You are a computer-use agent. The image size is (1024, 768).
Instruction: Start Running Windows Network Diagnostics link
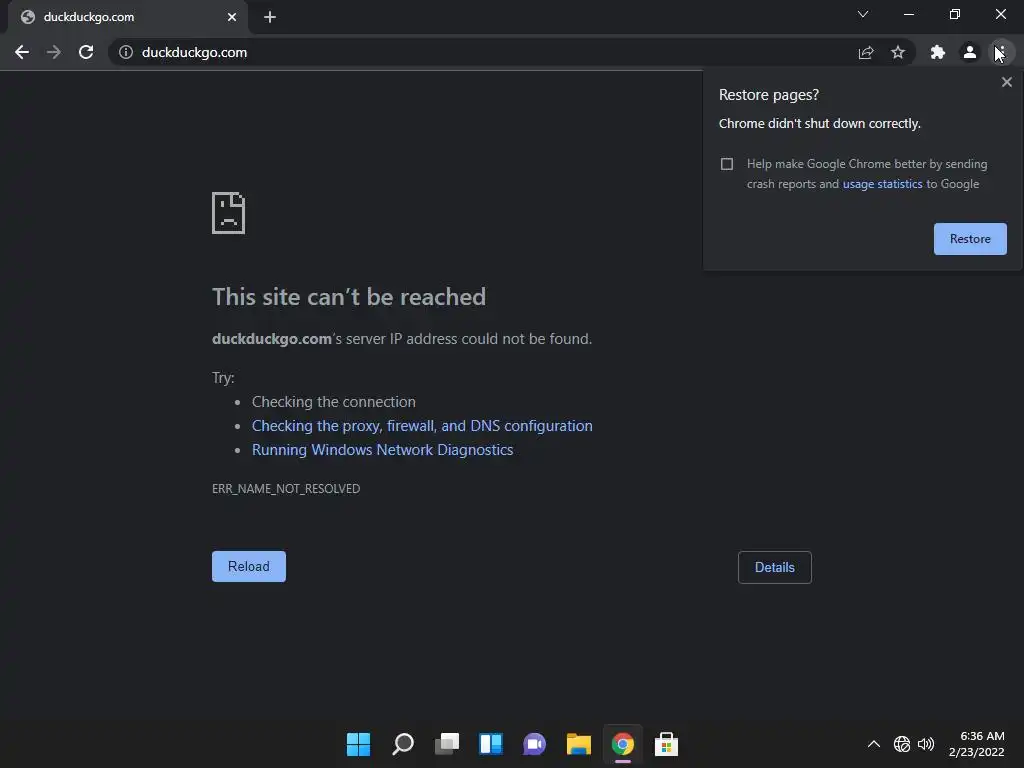pyautogui.click(x=383, y=450)
